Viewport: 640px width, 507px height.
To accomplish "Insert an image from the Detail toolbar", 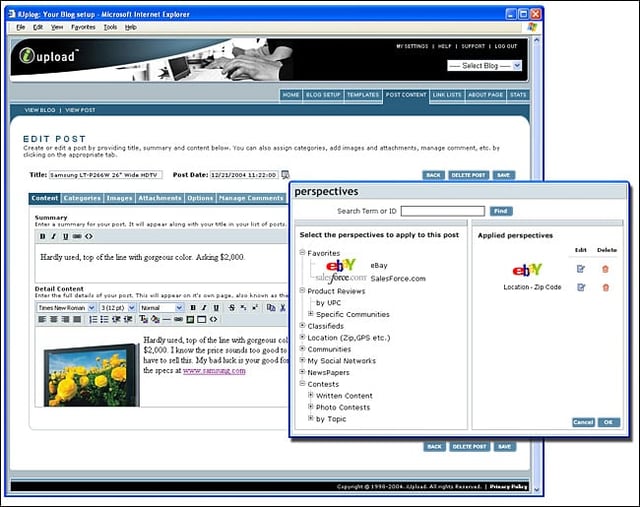I will (x=190, y=319).
